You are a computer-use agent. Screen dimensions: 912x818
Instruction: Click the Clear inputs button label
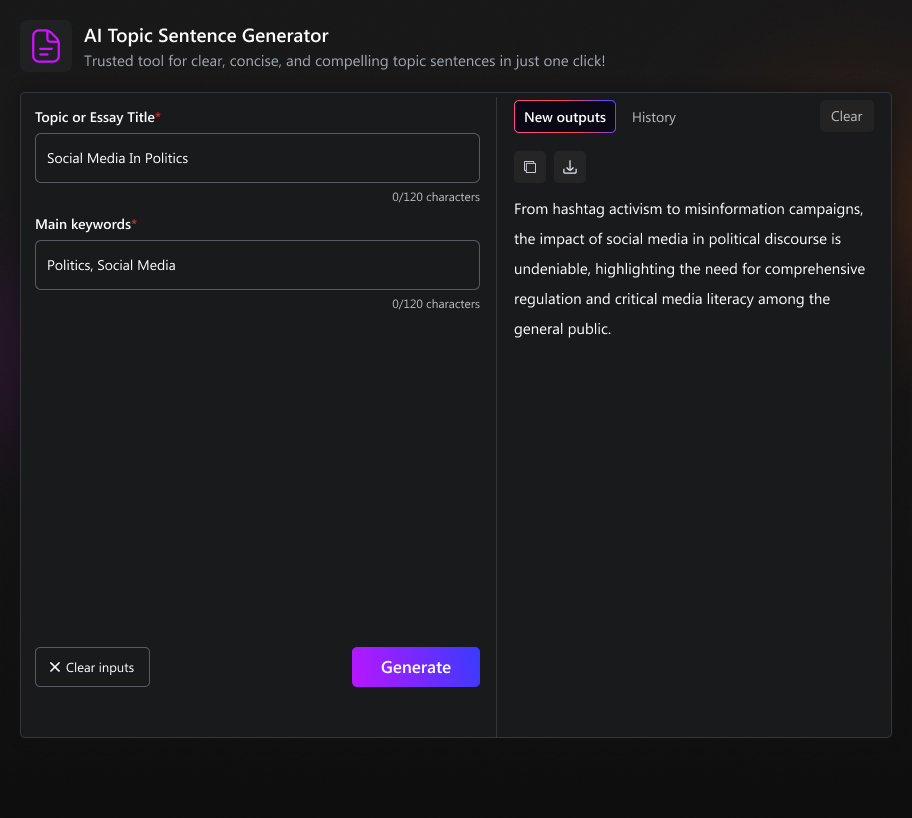(x=100, y=667)
